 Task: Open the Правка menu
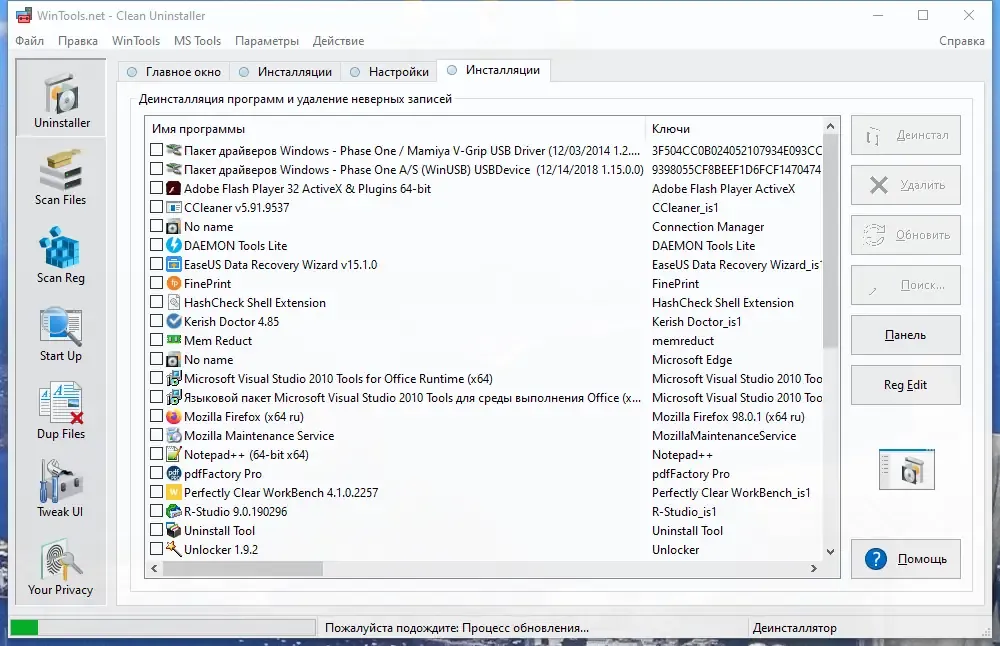[78, 41]
